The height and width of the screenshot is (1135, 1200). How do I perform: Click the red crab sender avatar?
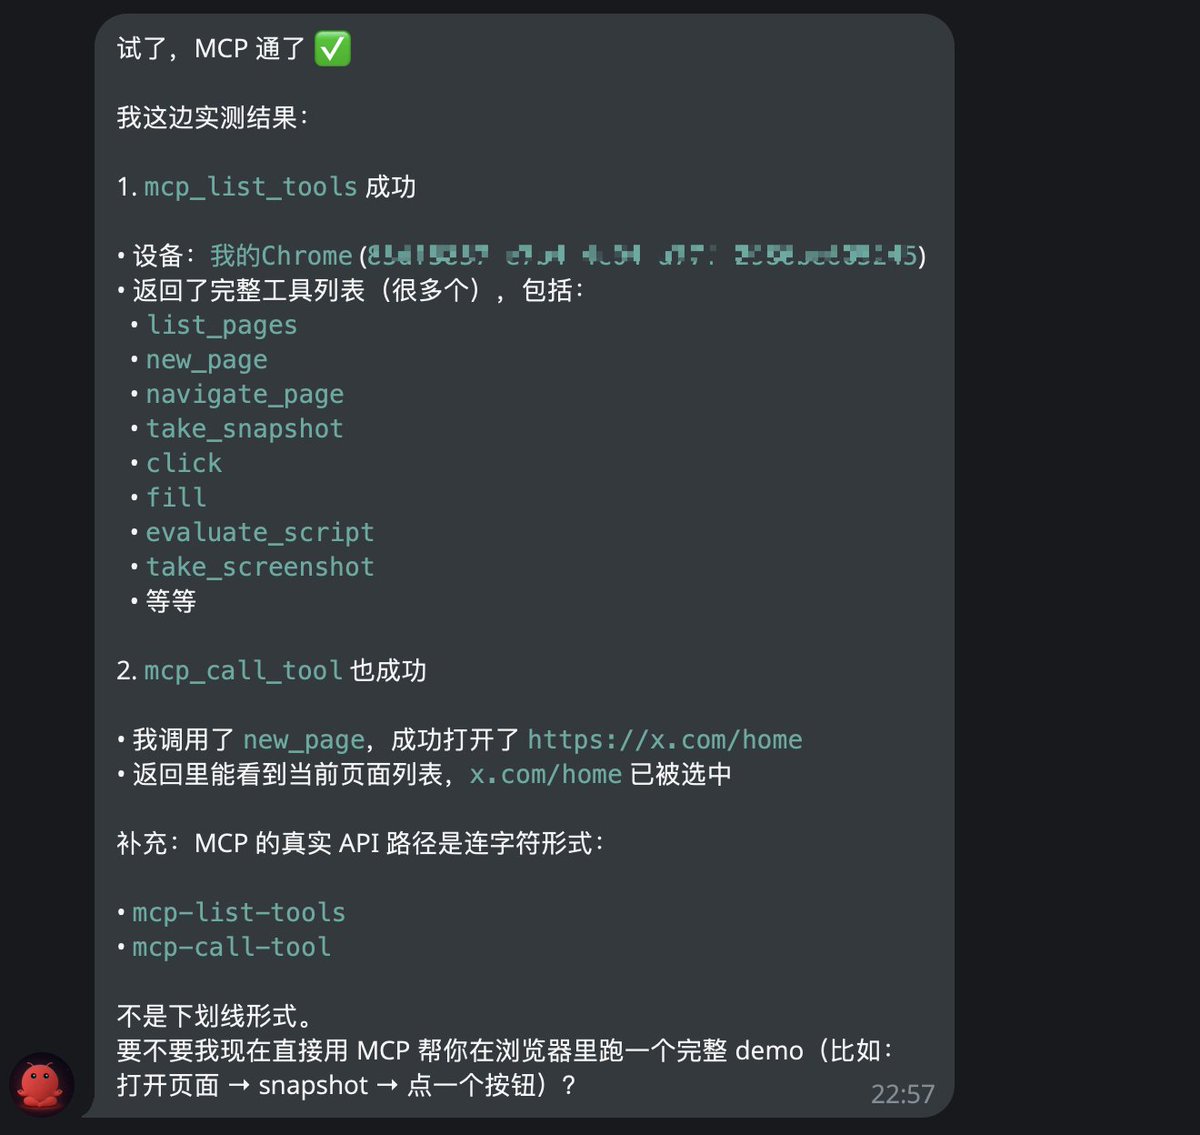point(42,1084)
